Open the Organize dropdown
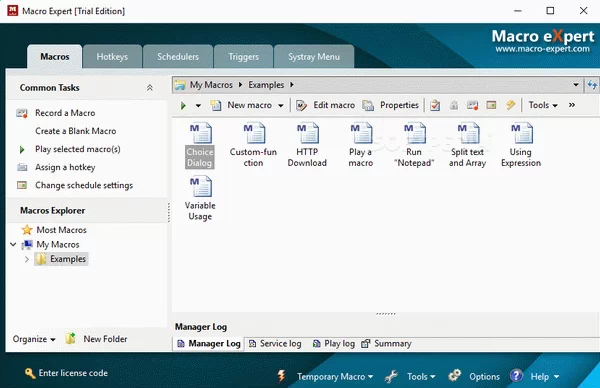 click(x=34, y=339)
